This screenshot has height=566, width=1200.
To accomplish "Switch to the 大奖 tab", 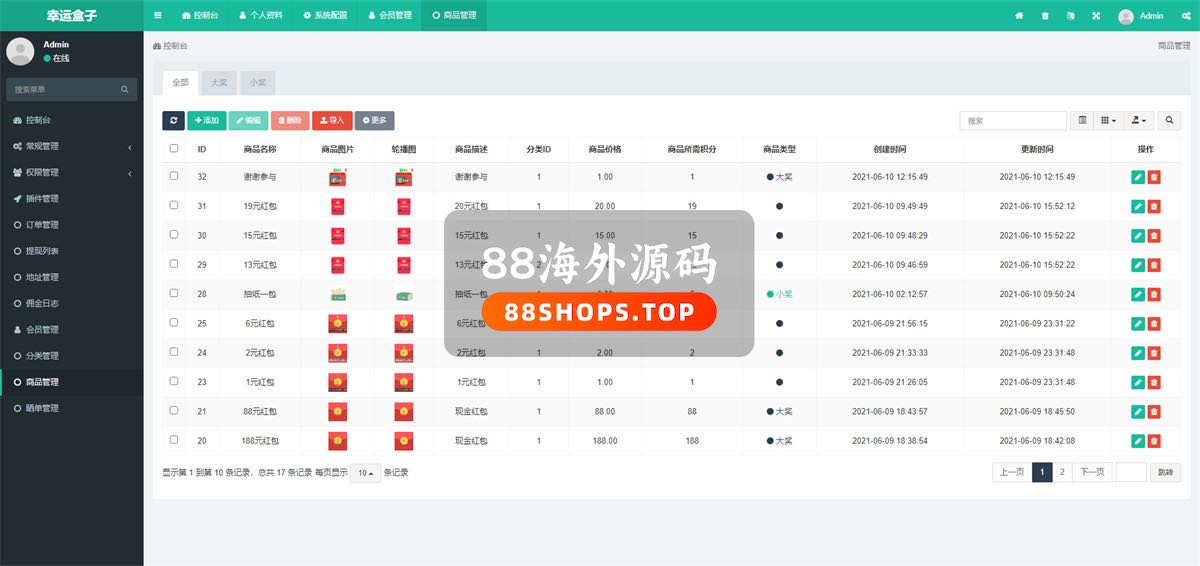I will (217, 83).
